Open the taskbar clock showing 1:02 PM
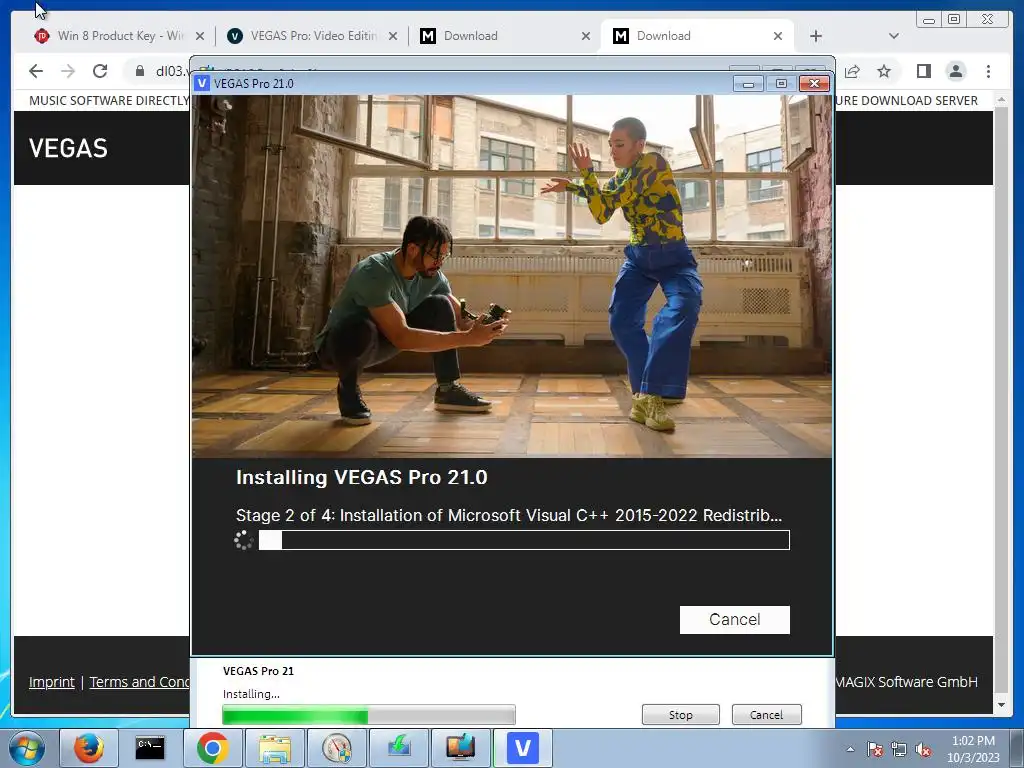Screen dimensions: 1024x768 pyautogui.click(x=973, y=749)
